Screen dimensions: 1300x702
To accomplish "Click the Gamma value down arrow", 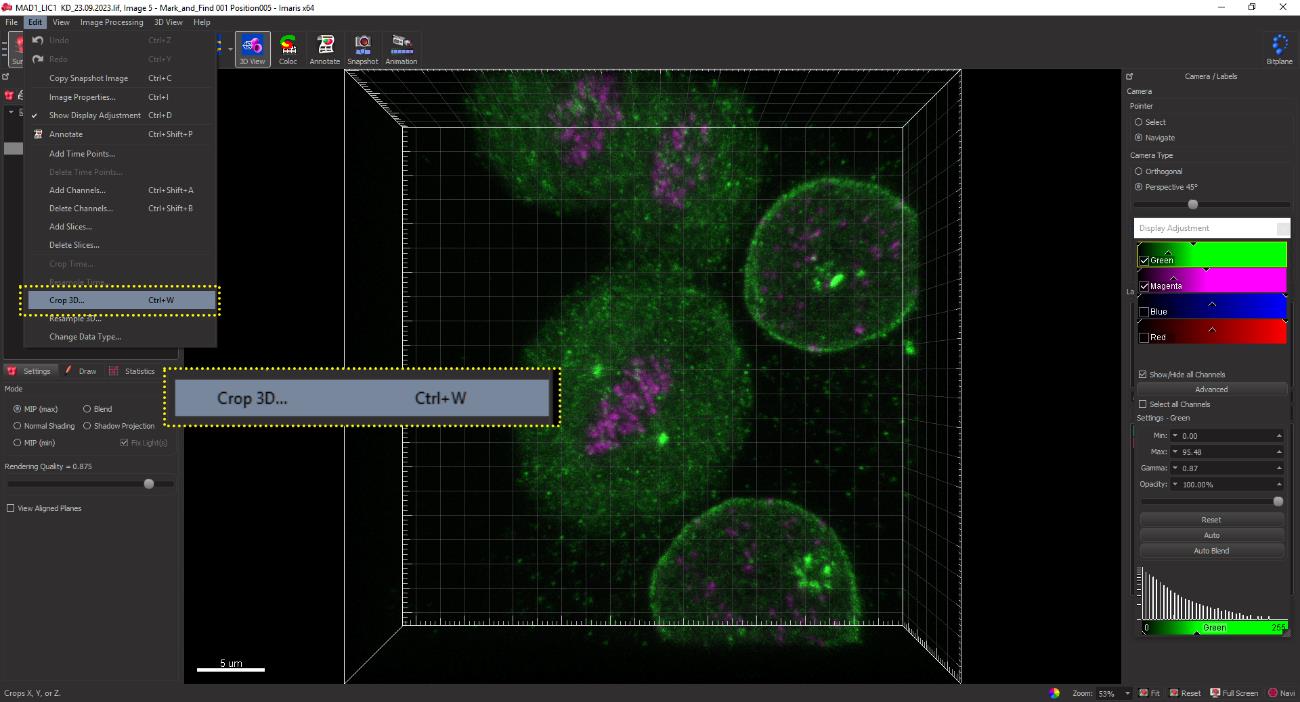I will [x=1176, y=468].
